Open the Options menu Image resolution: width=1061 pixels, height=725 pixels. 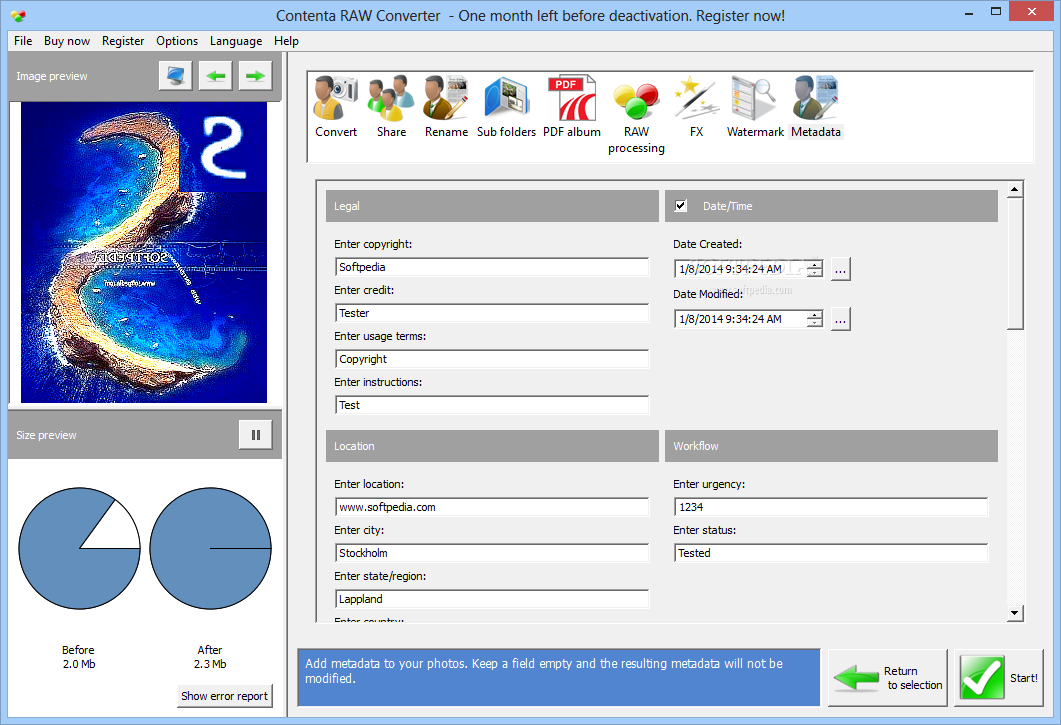coord(177,41)
